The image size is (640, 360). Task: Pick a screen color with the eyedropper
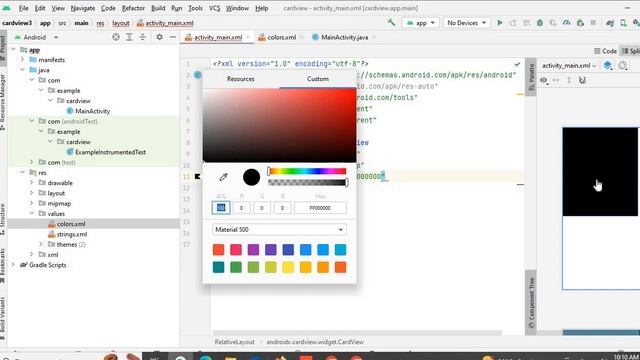coord(223,177)
